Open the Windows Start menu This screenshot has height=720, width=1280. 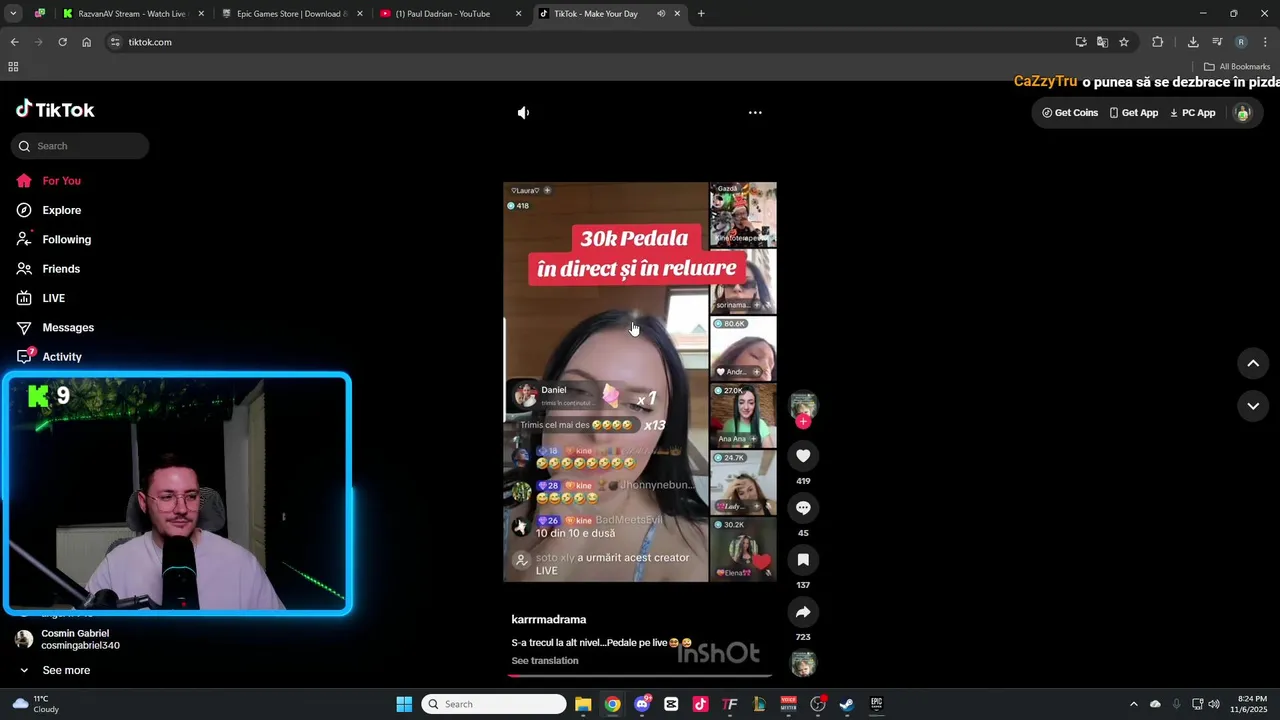(404, 704)
